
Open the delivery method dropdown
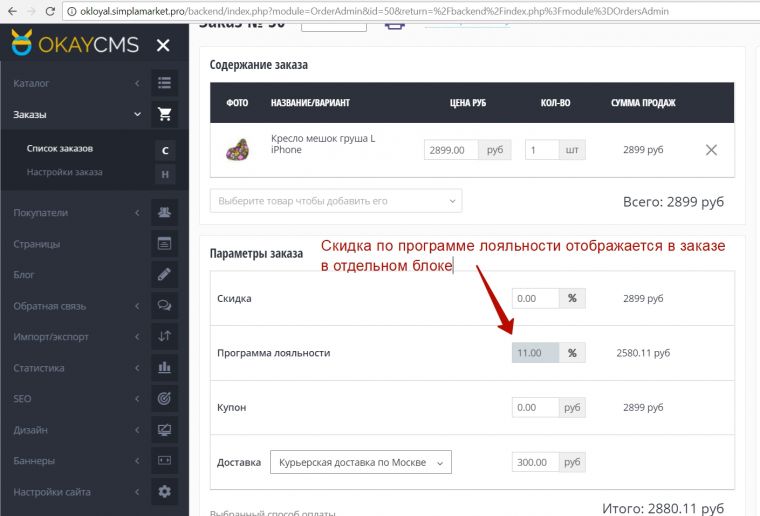(360, 462)
